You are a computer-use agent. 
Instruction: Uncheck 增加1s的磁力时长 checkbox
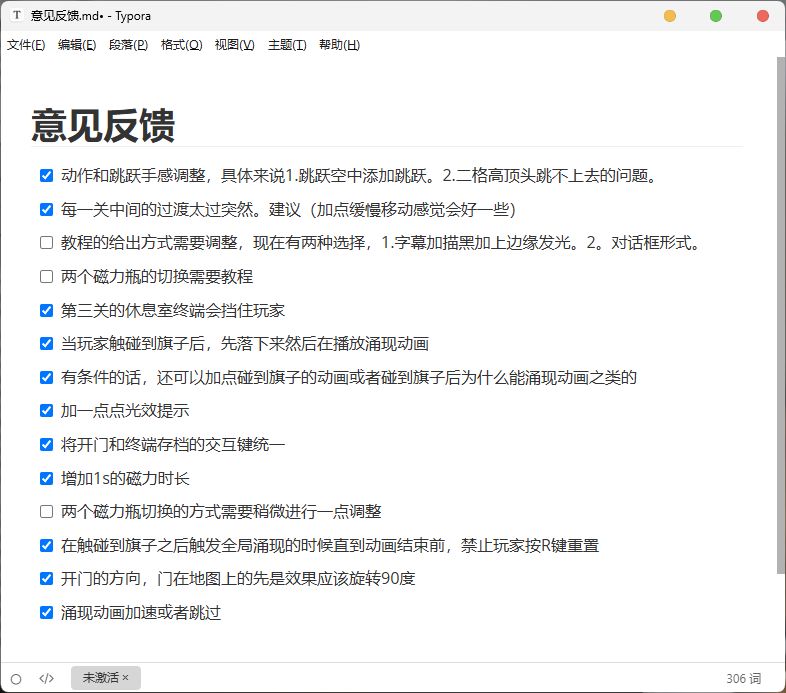click(x=47, y=478)
